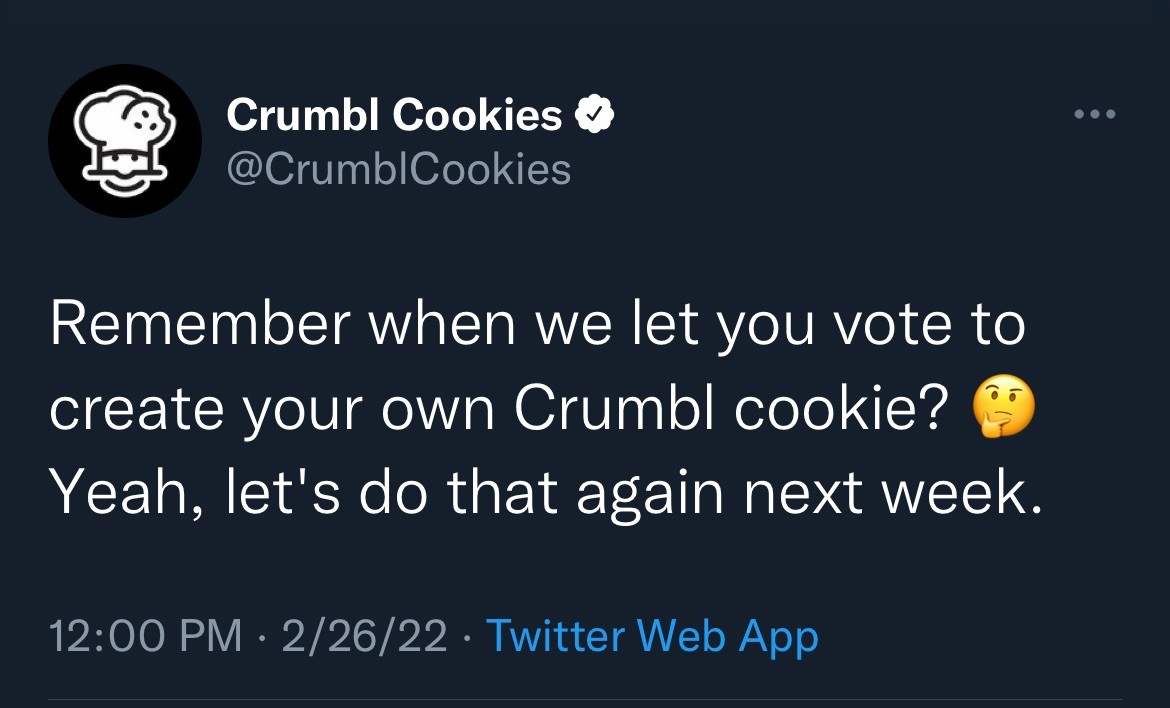Open the Twitter Web App source link
The height and width of the screenshot is (708, 1170).
(651, 636)
